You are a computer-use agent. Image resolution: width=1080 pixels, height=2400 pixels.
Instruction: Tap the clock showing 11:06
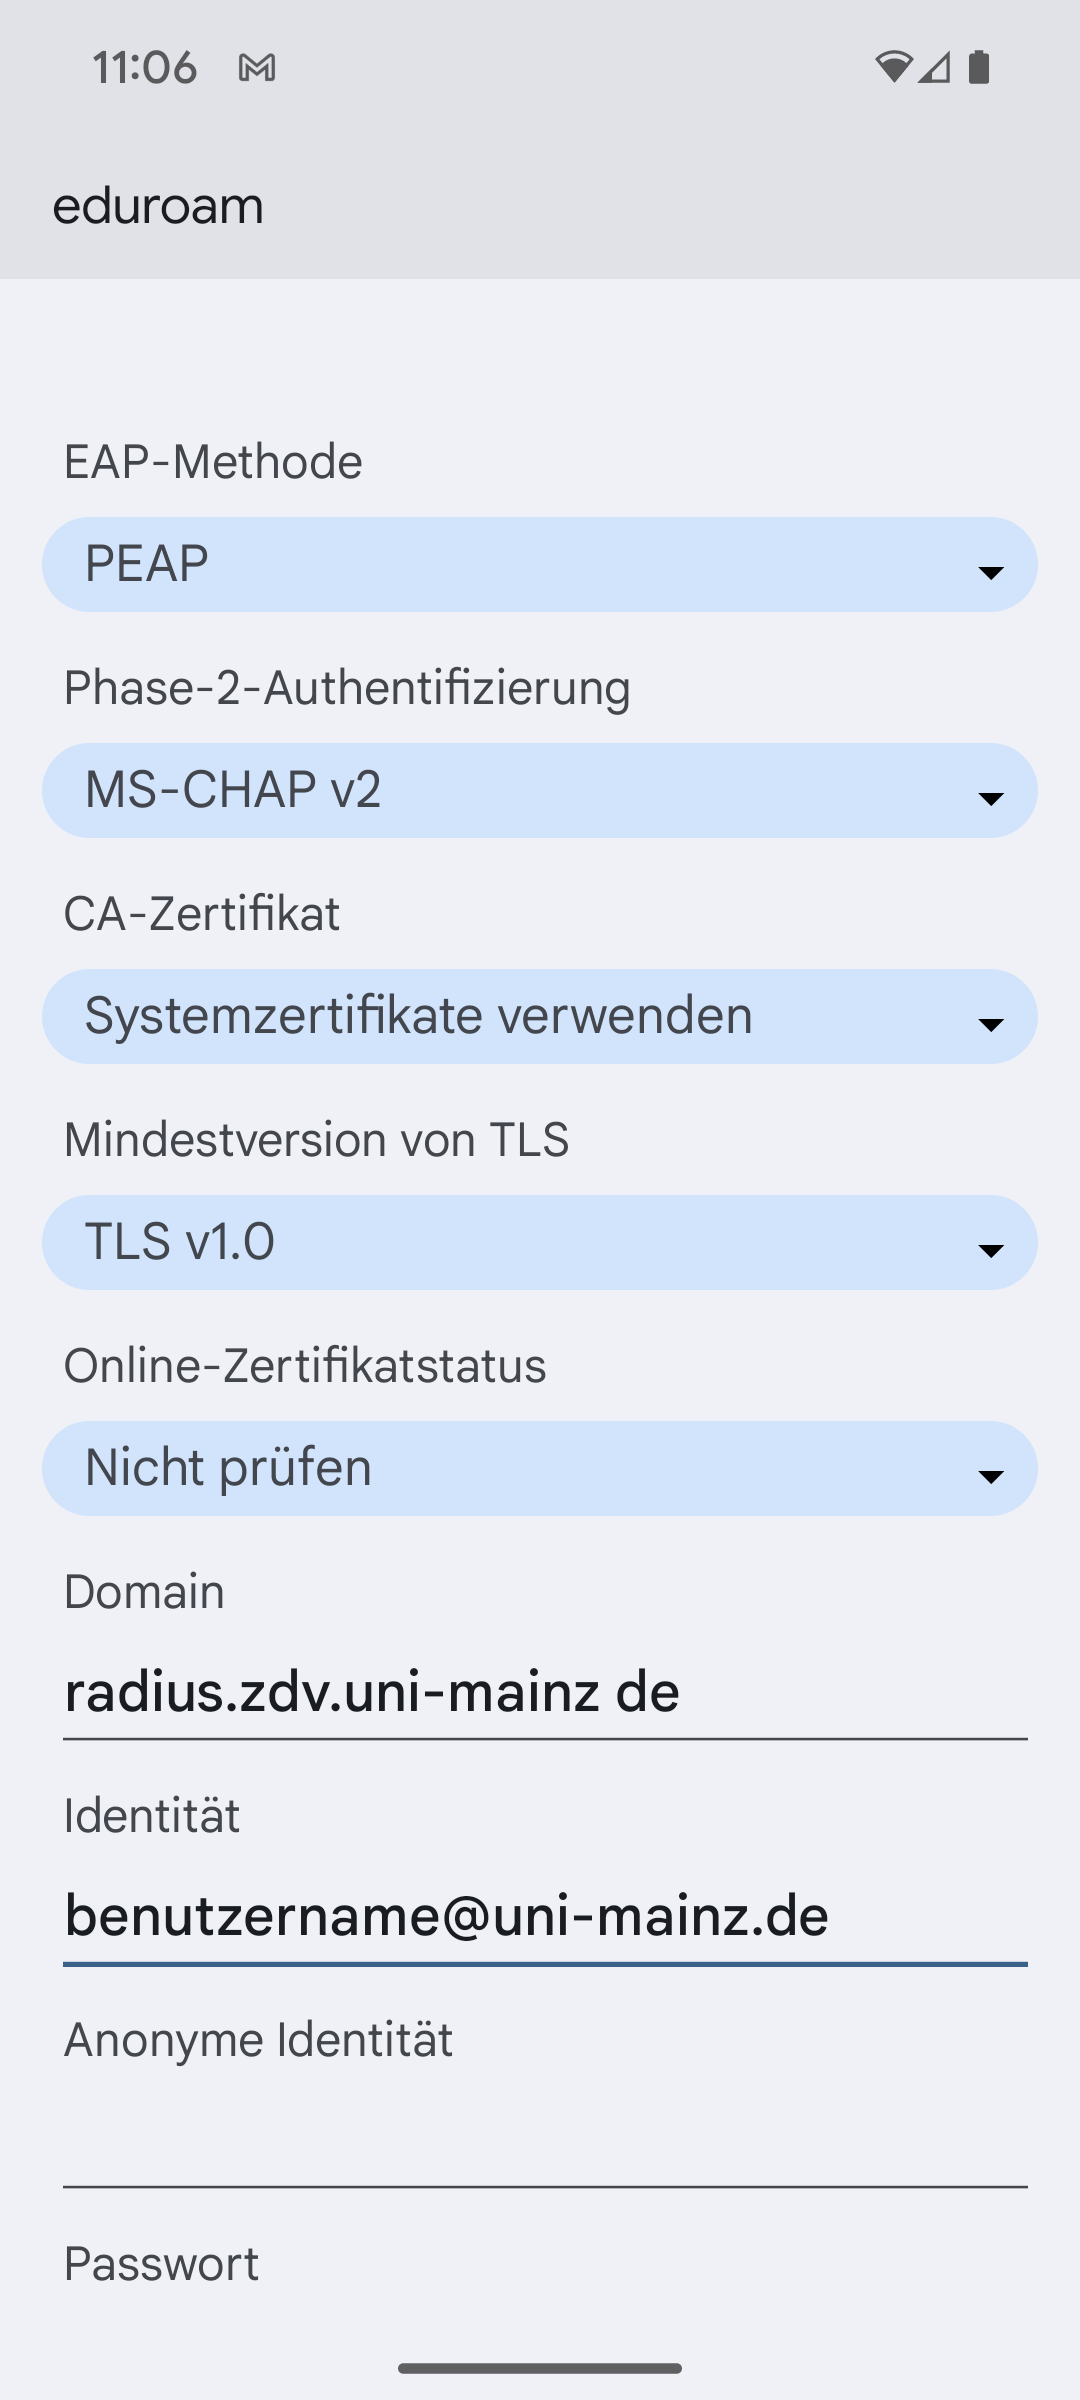(x=145, y=68)
